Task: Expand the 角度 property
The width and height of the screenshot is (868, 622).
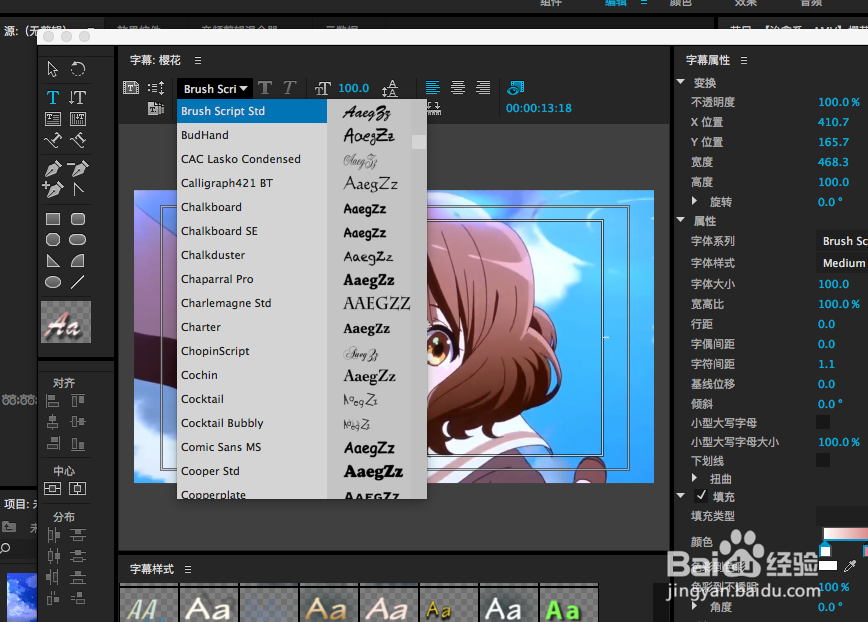Action: 695,606
